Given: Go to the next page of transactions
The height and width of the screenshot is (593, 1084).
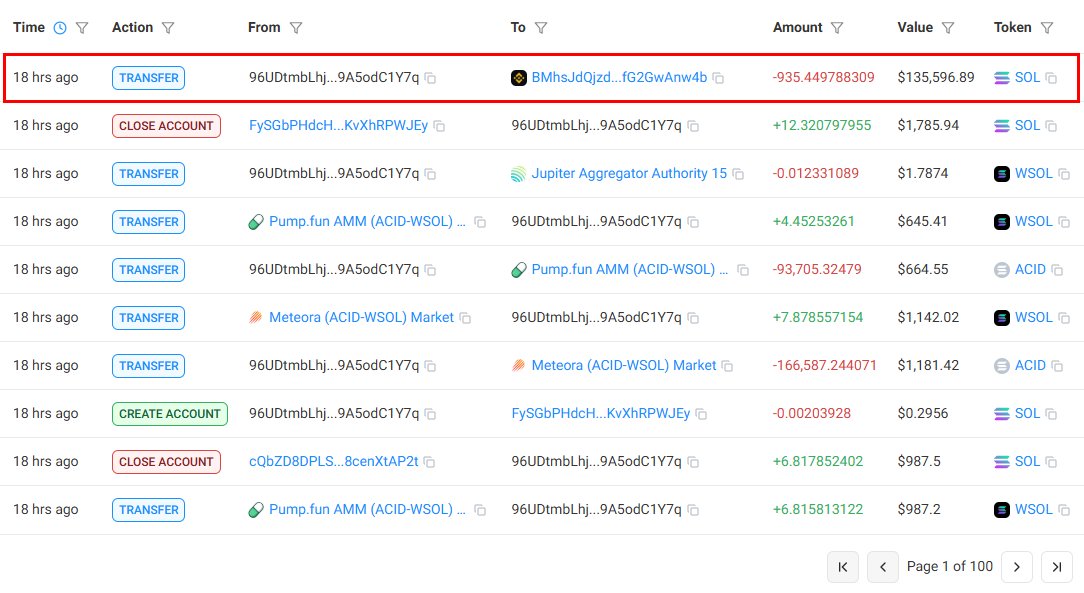Looking at the screenshot, I should pos(1017,567).
